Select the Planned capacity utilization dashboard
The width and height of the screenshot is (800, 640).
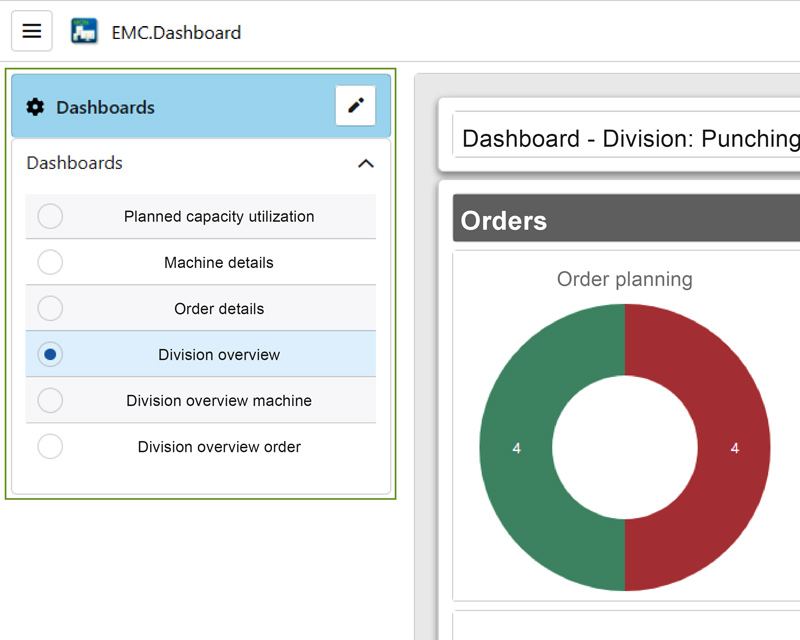[x=219, y=216]
